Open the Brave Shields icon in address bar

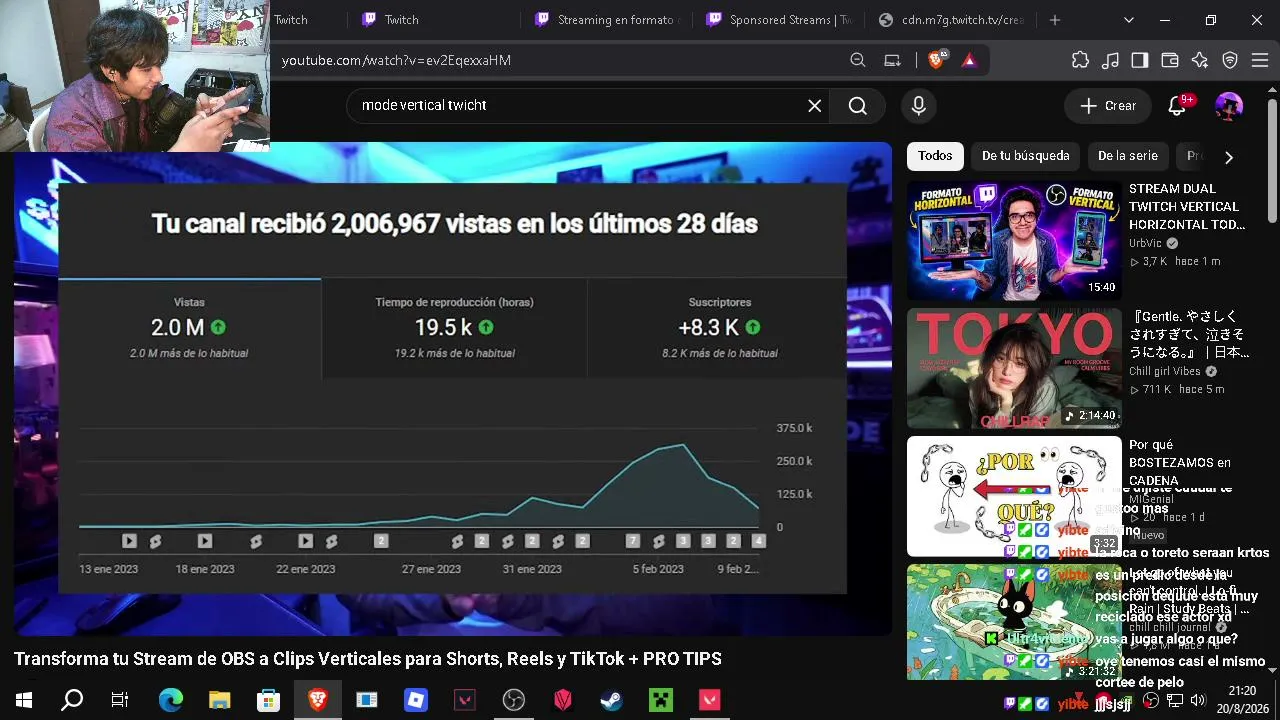coord(936,60)
